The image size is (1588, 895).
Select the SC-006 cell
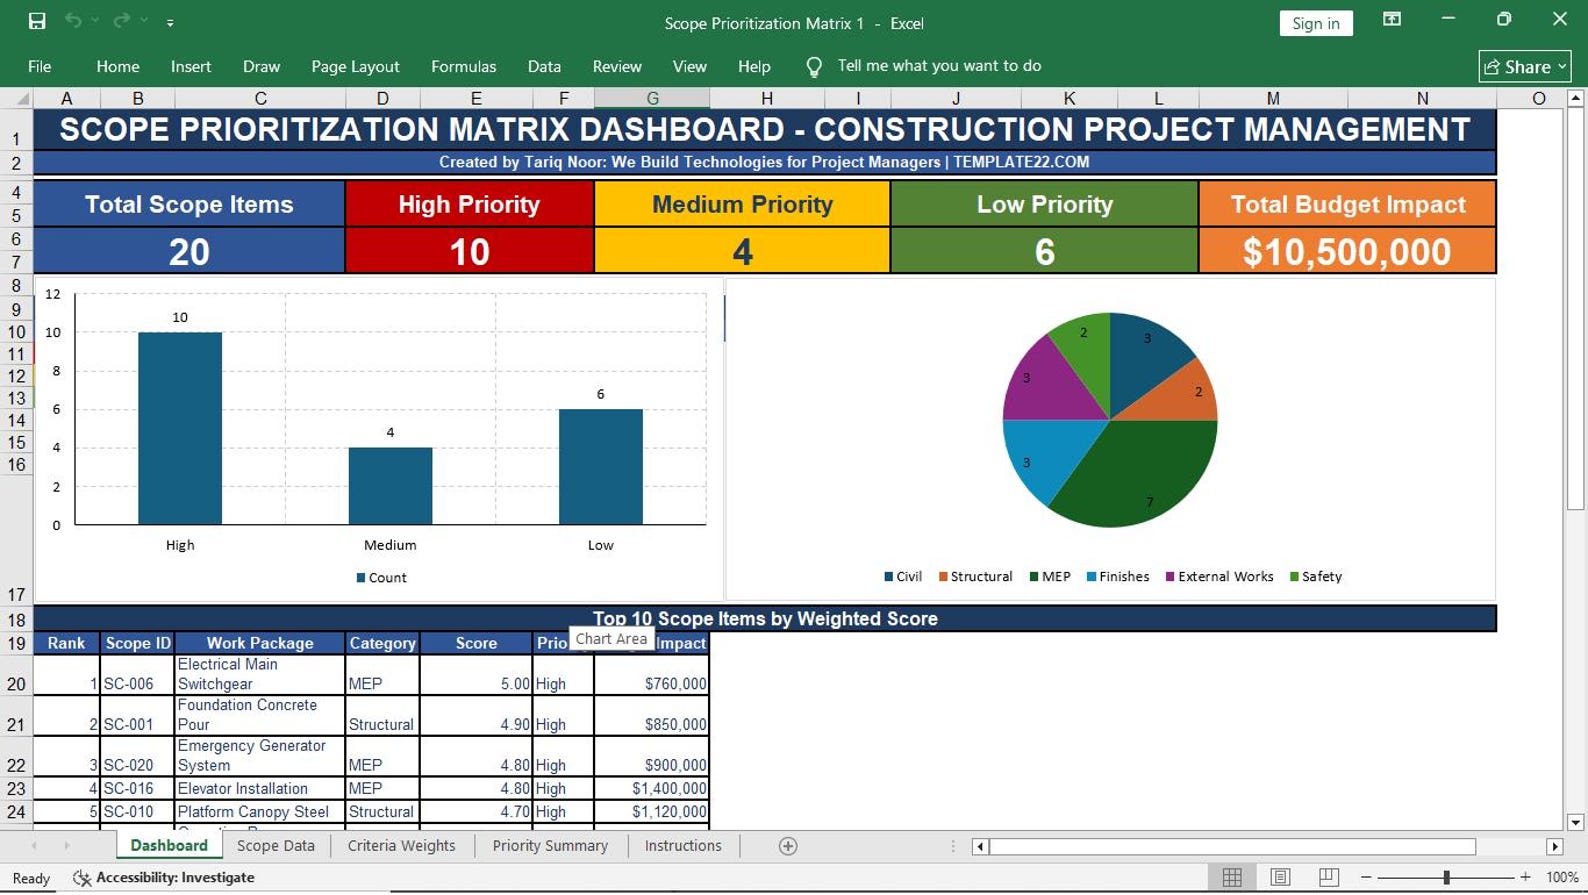coord(137,675)
